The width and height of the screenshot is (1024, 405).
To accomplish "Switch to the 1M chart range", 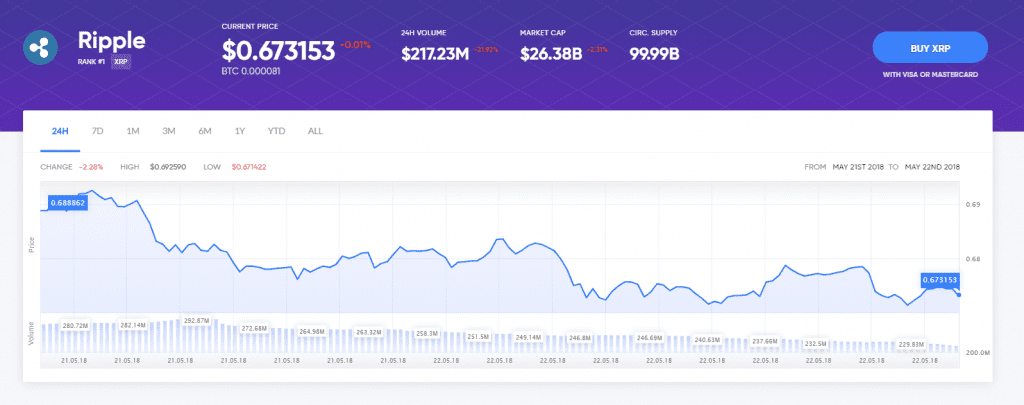I will tap(133, 131).
